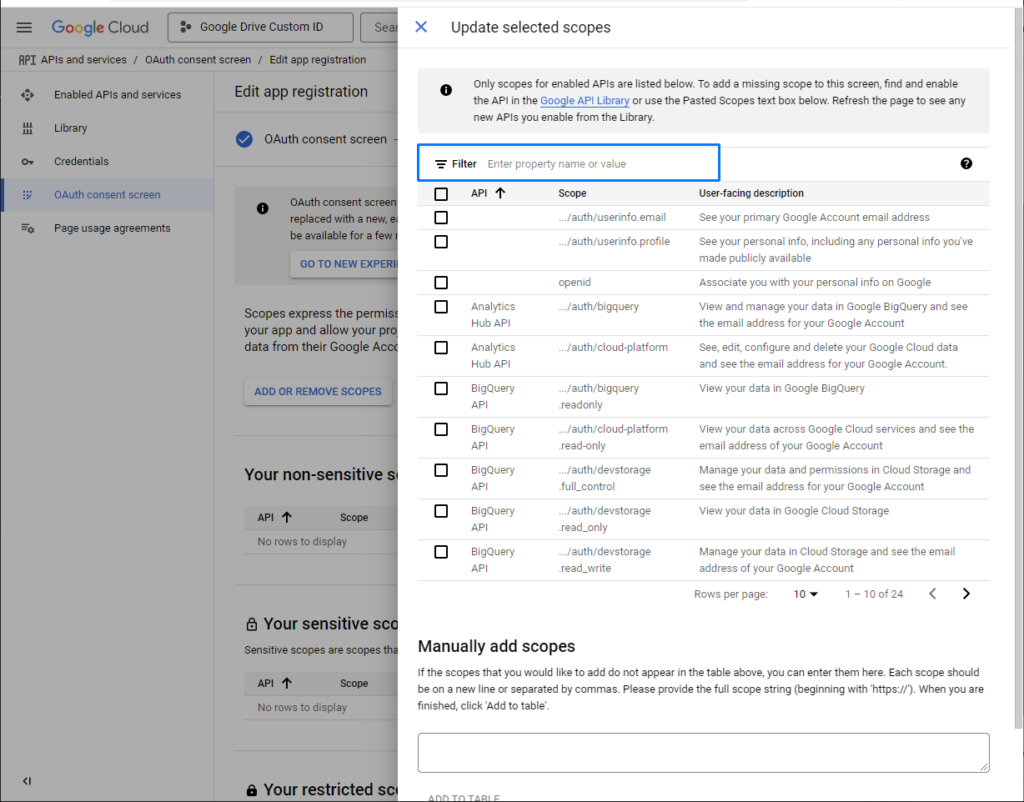
Task: Click the help question mark icon
Action: tap(966, 164)
